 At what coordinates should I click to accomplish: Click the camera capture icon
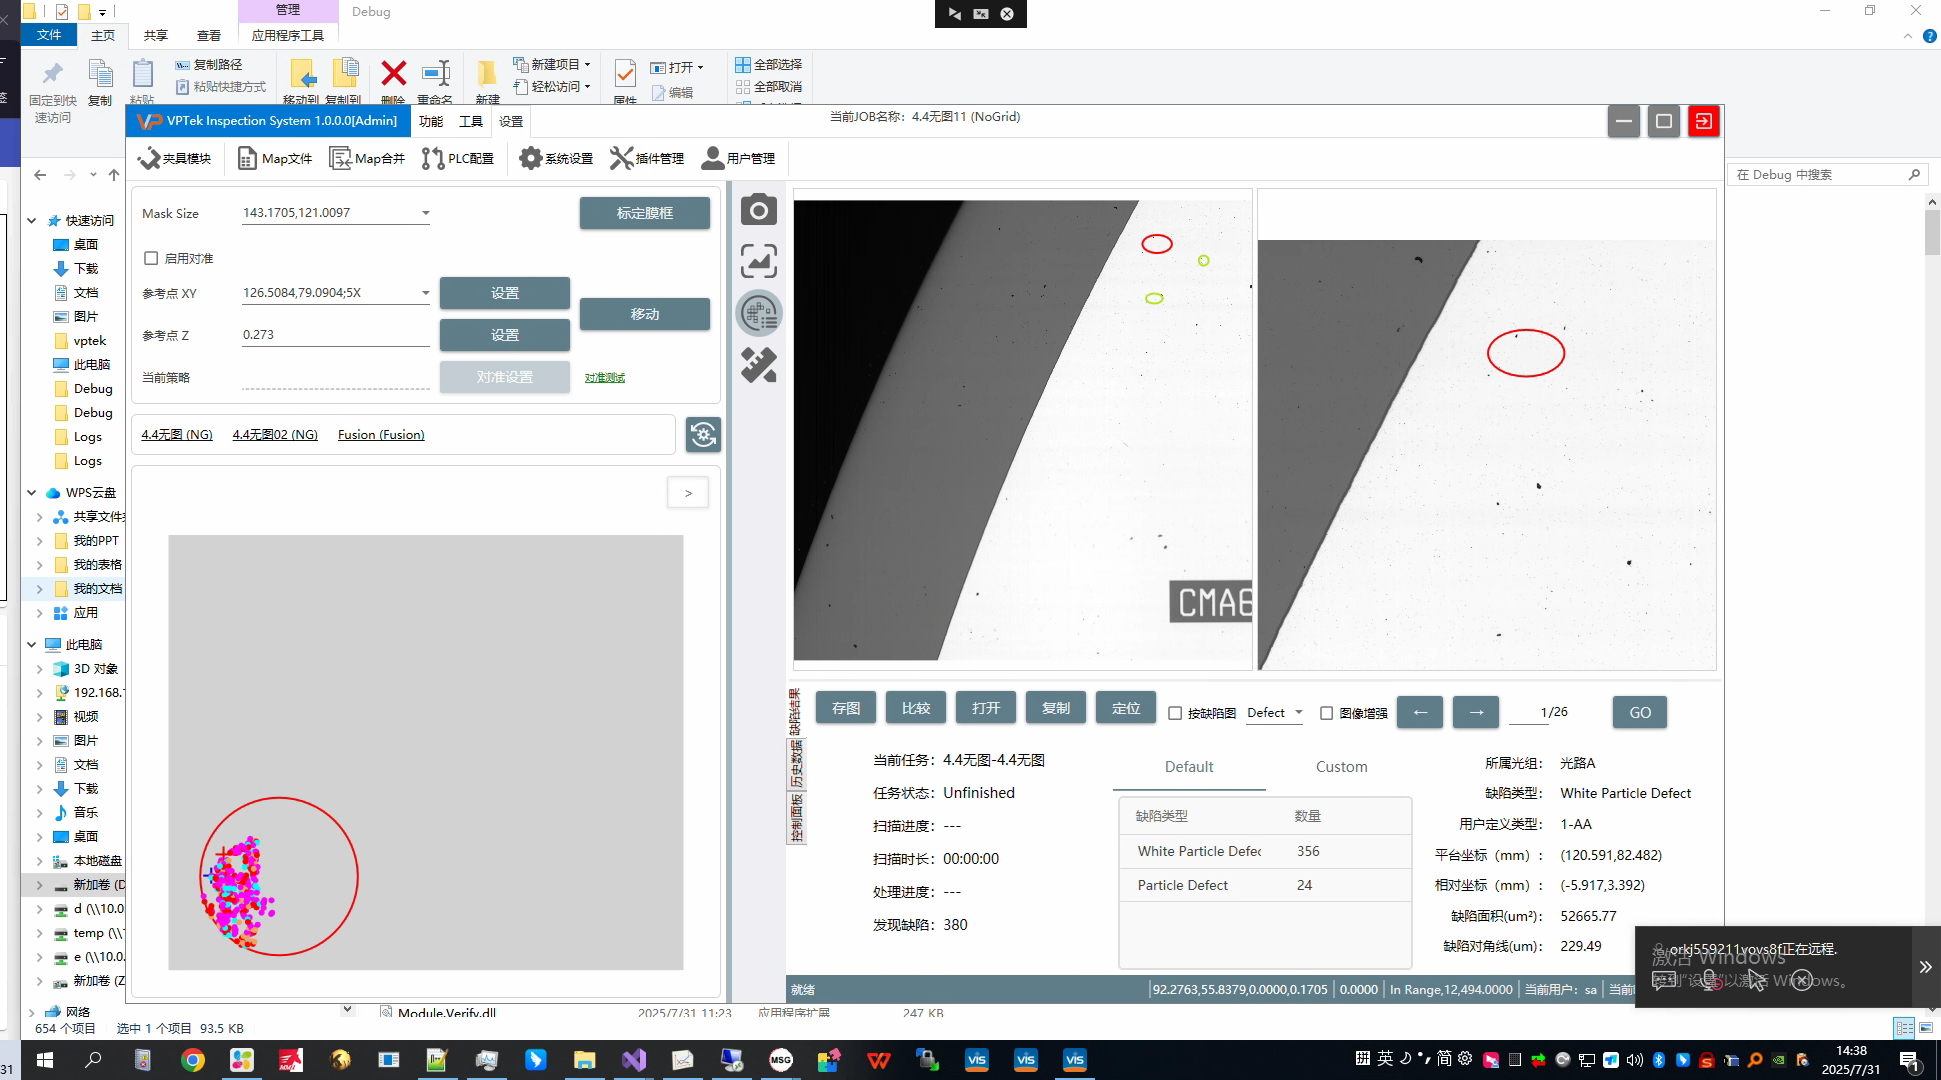coord(759,210)
